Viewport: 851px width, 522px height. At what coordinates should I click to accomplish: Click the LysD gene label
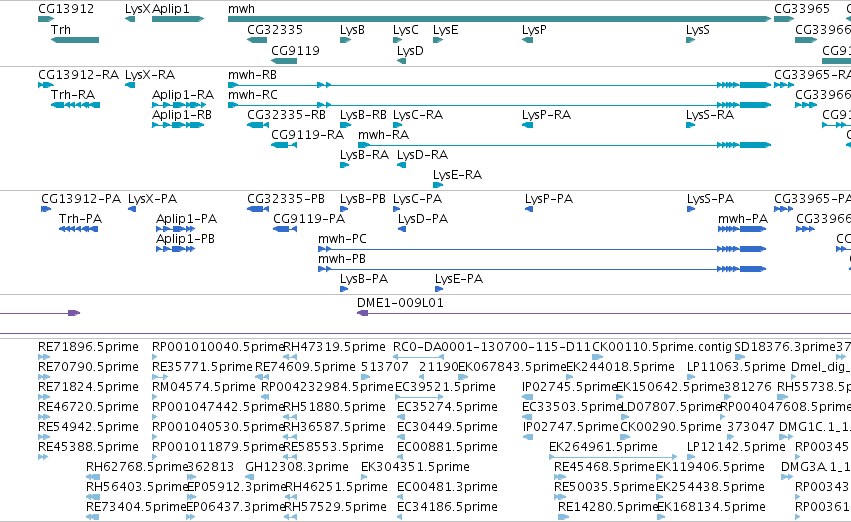(410, 50)
